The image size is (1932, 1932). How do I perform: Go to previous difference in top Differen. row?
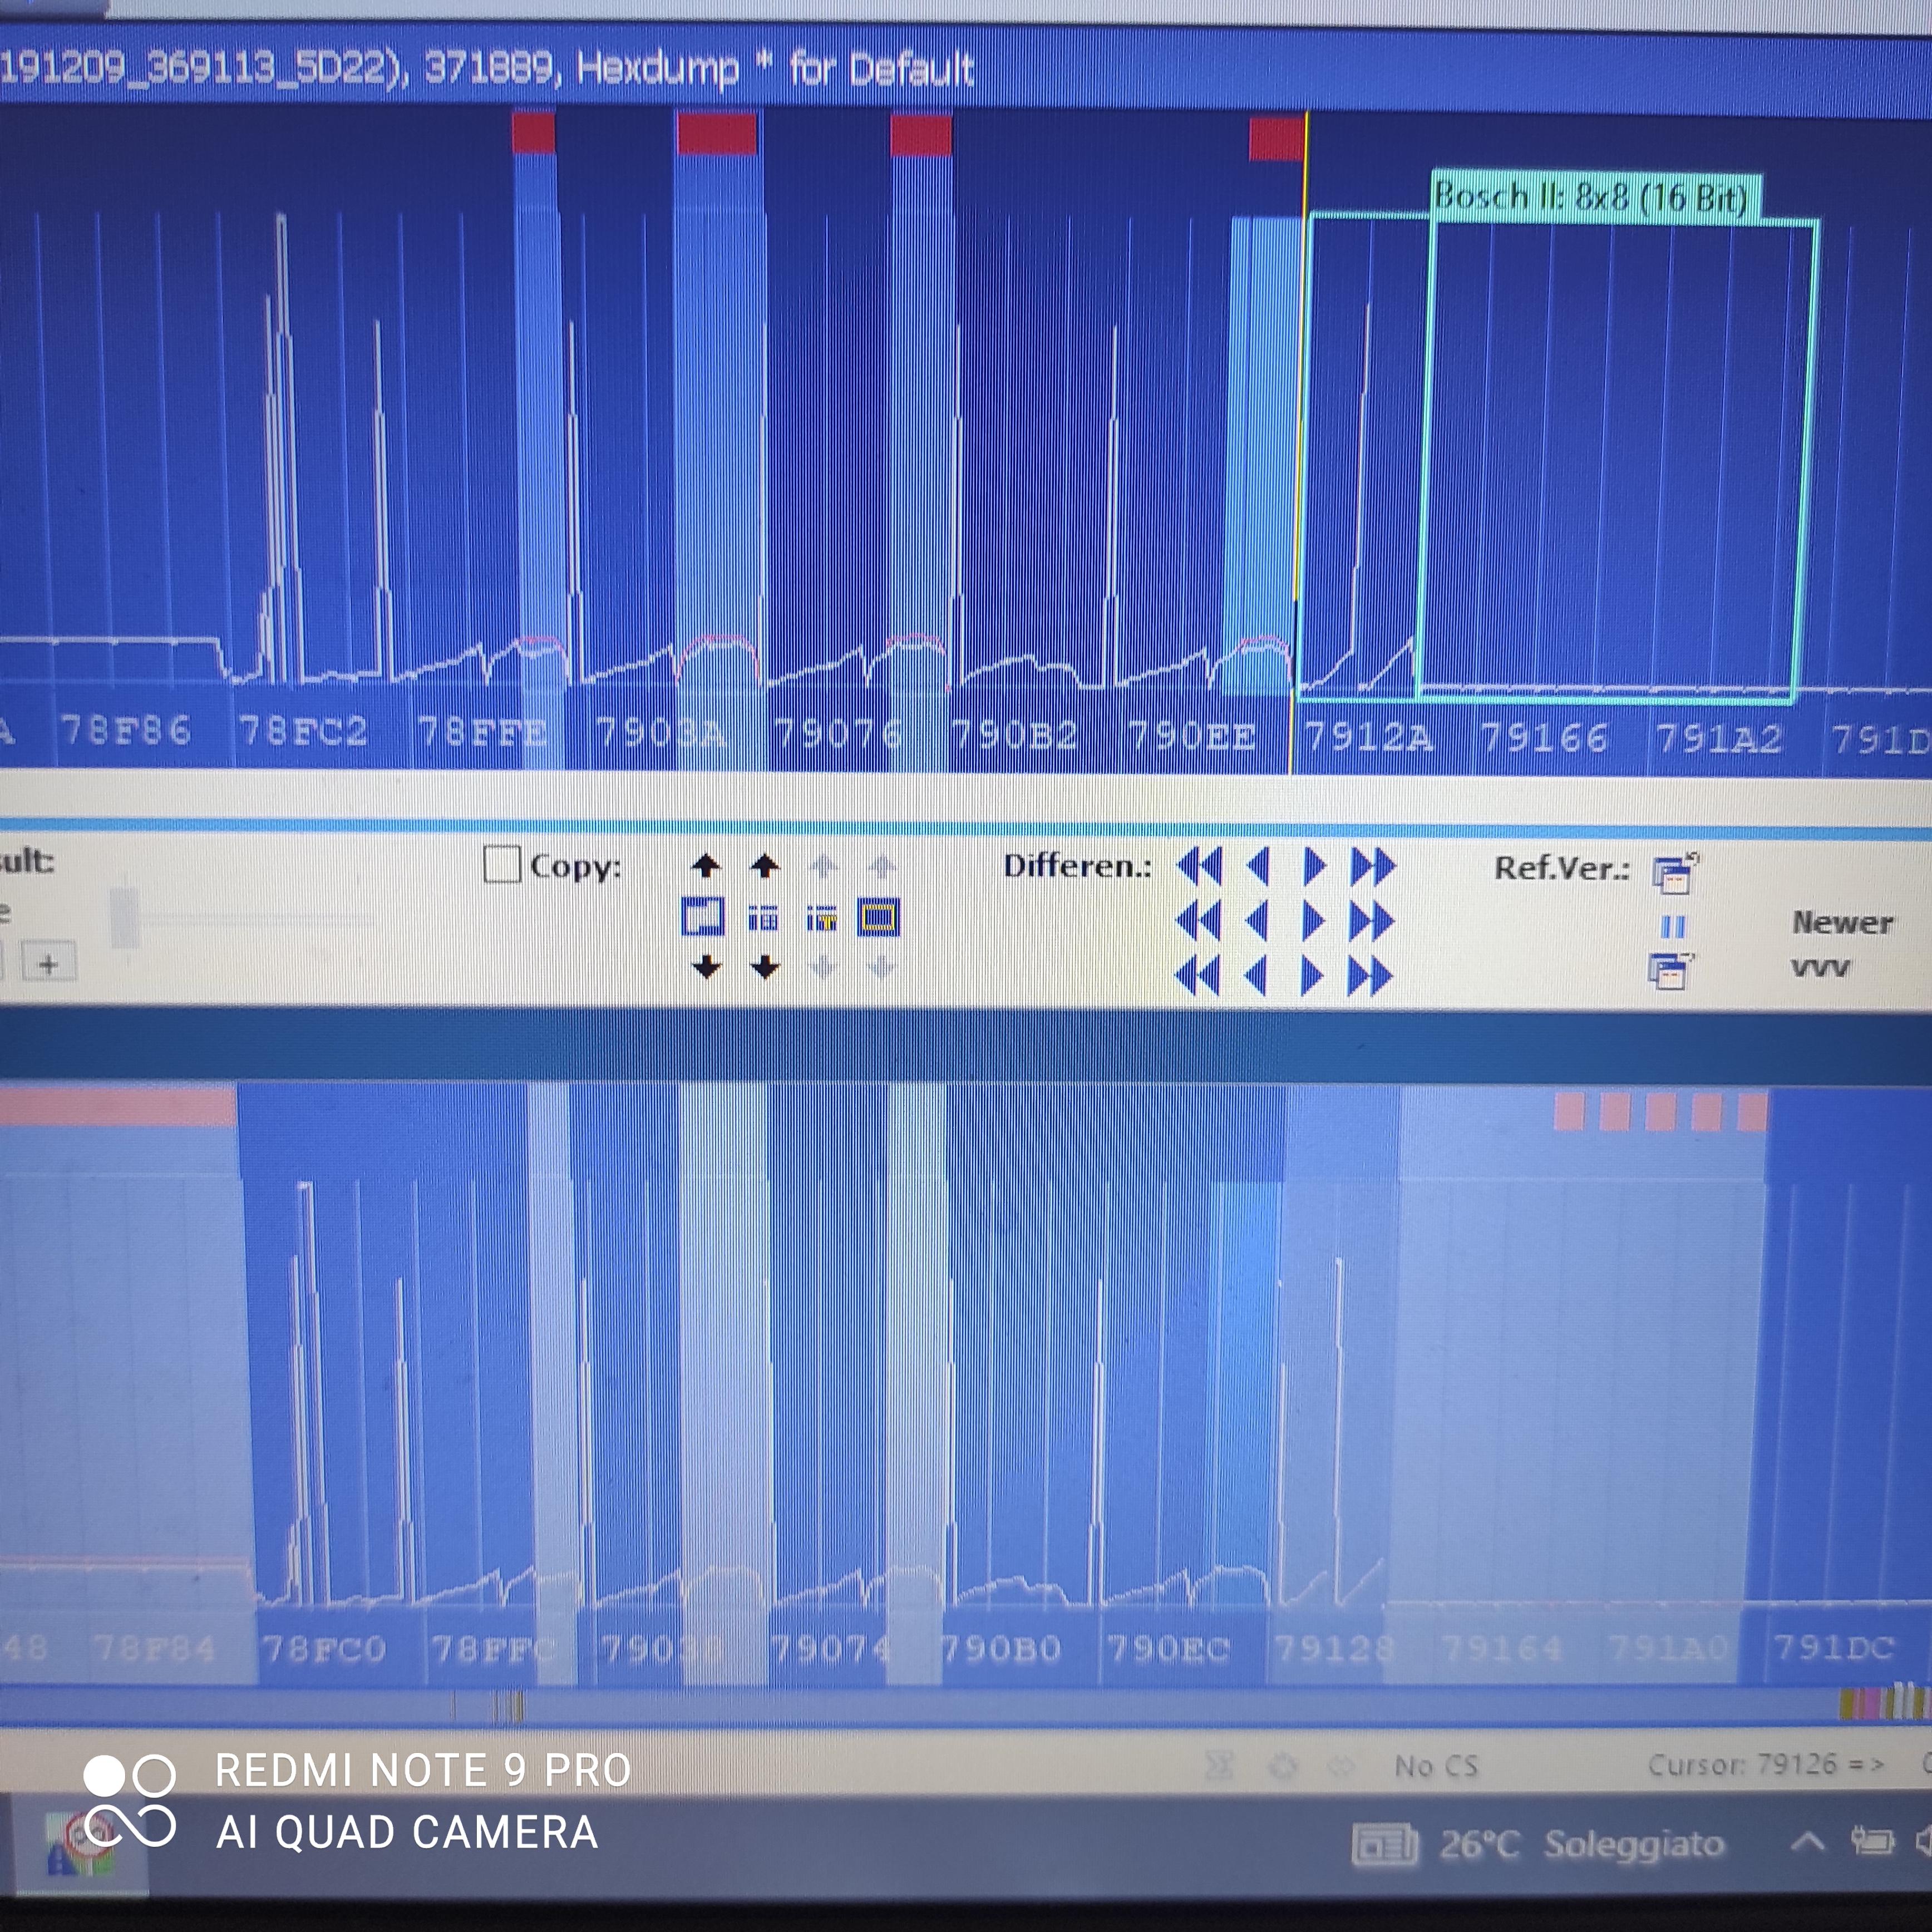click(x=1258, y=866)
